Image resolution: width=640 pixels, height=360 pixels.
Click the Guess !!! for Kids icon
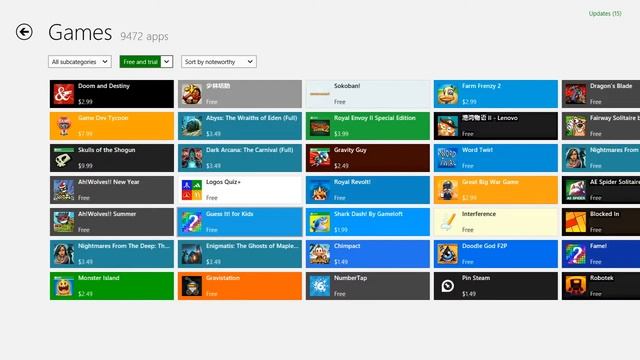click(x=192, y=222)
